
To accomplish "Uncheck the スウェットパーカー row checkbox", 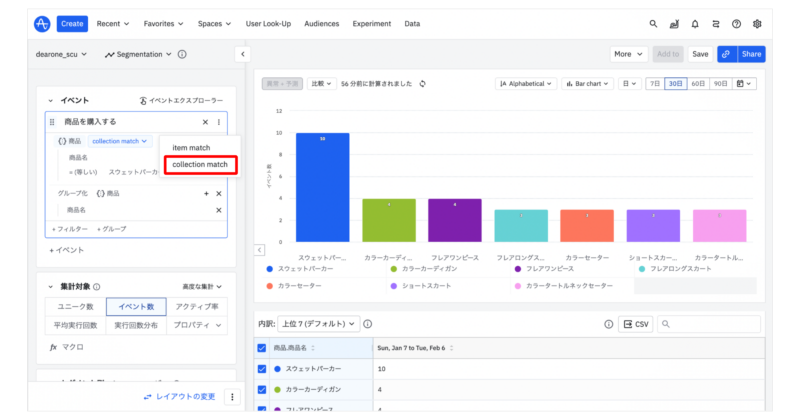I will click(262, 369).
